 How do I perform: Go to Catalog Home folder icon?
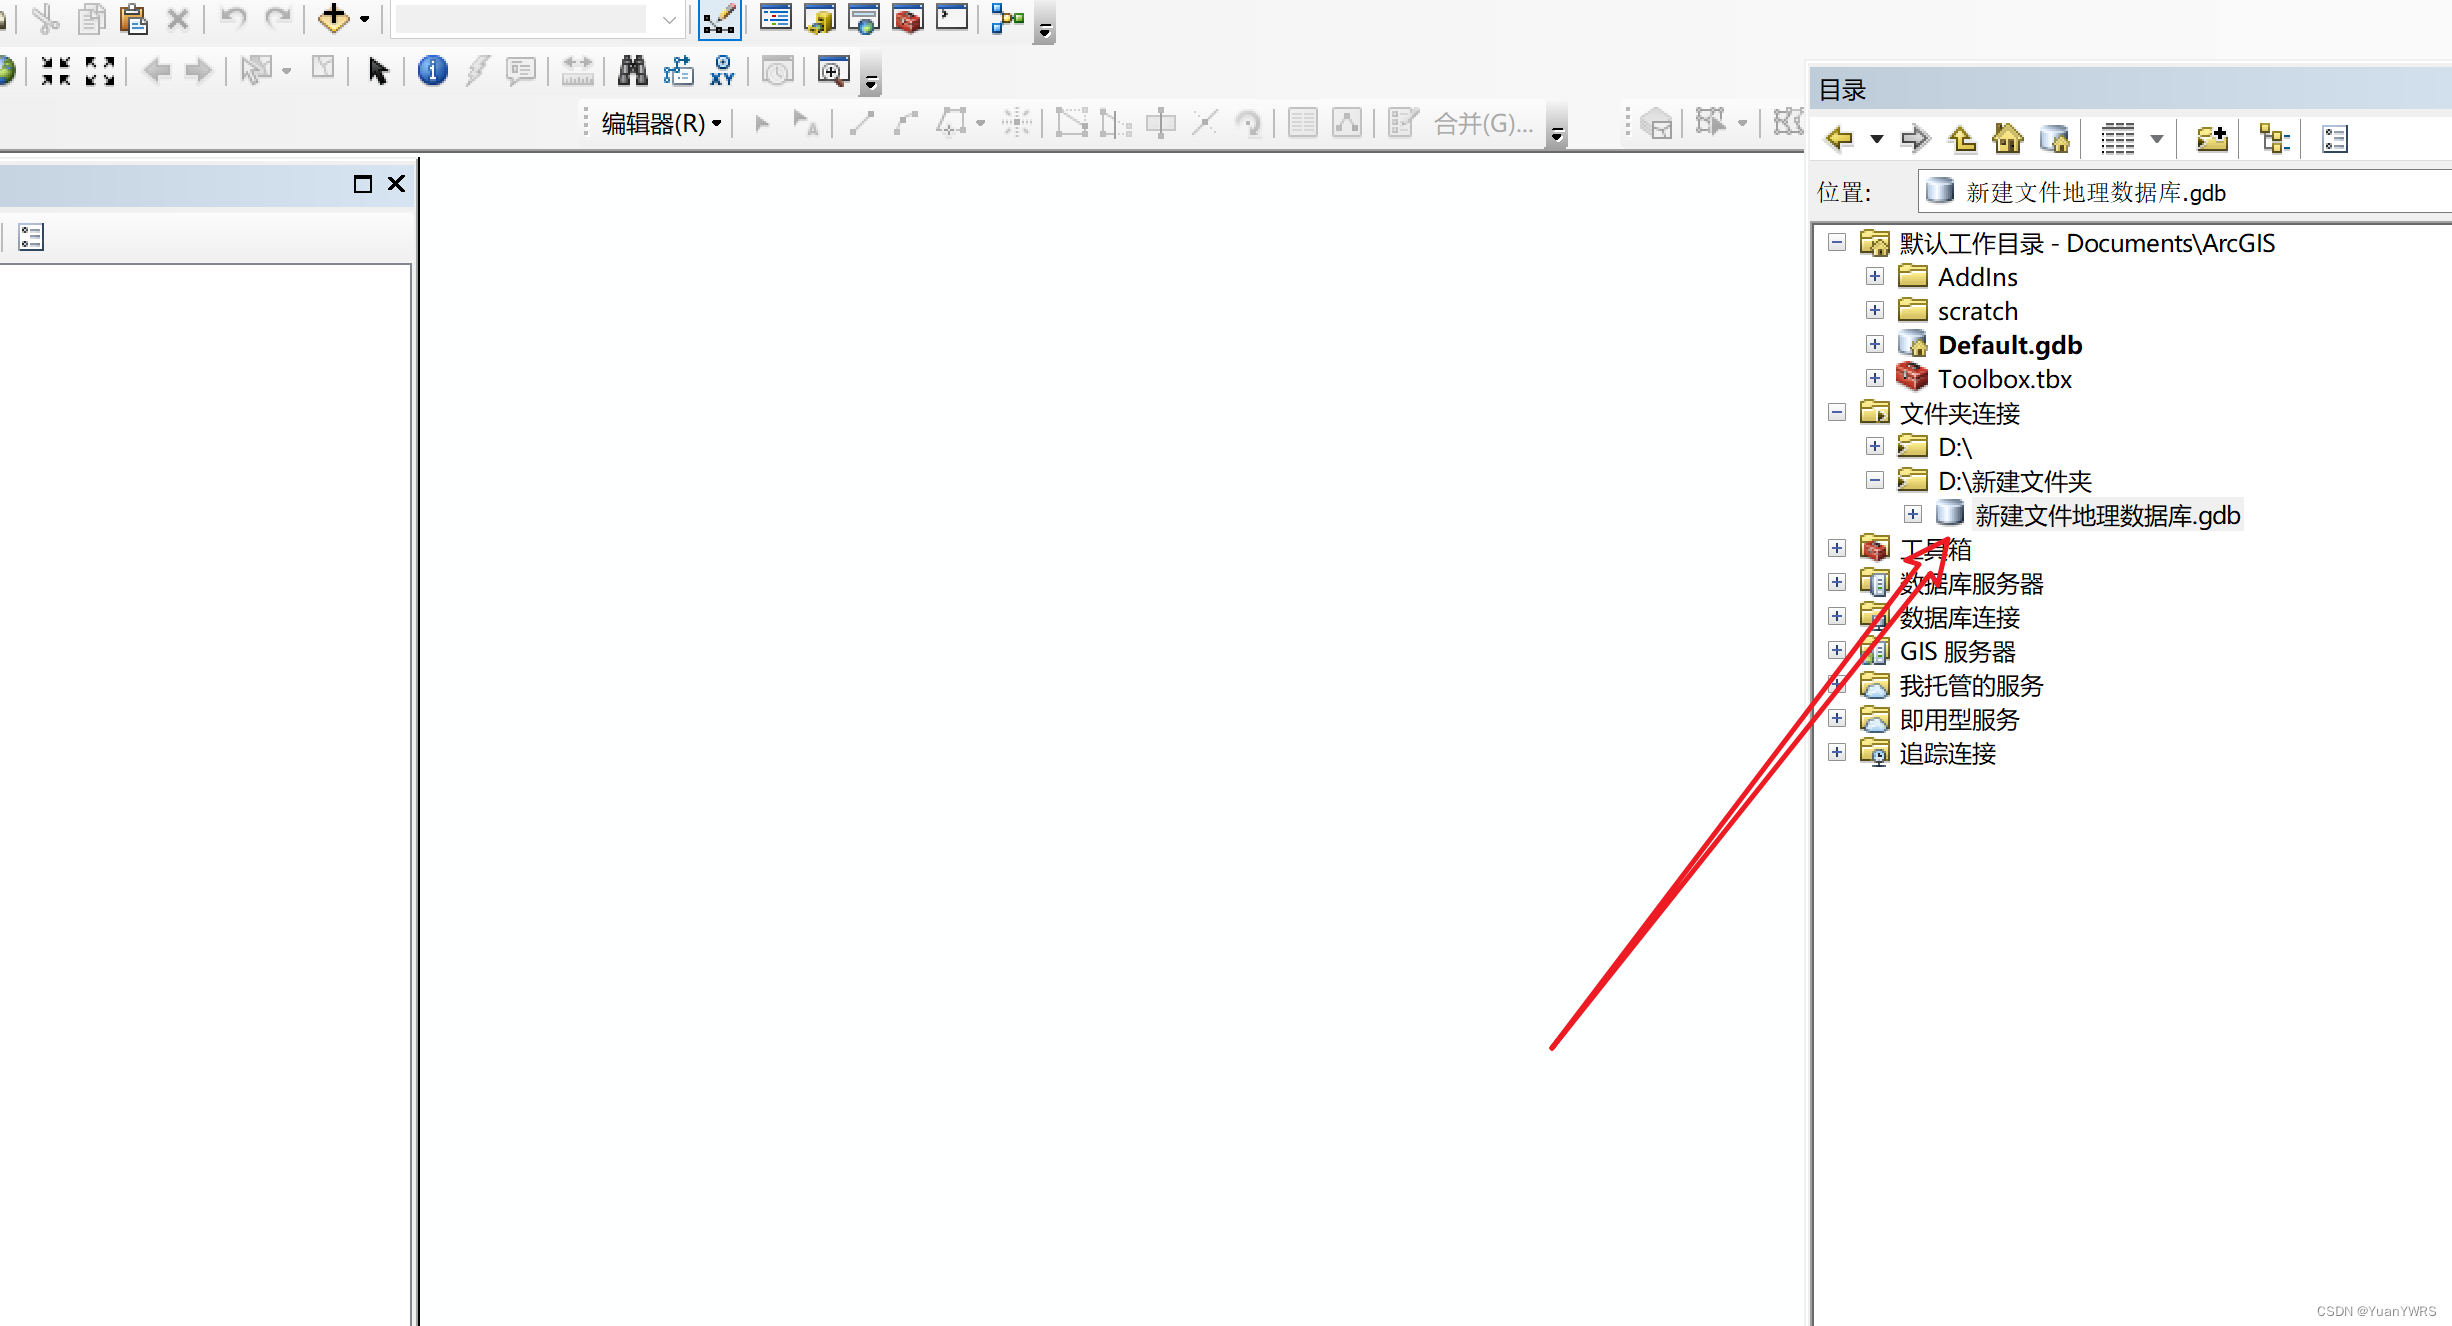2008,139
